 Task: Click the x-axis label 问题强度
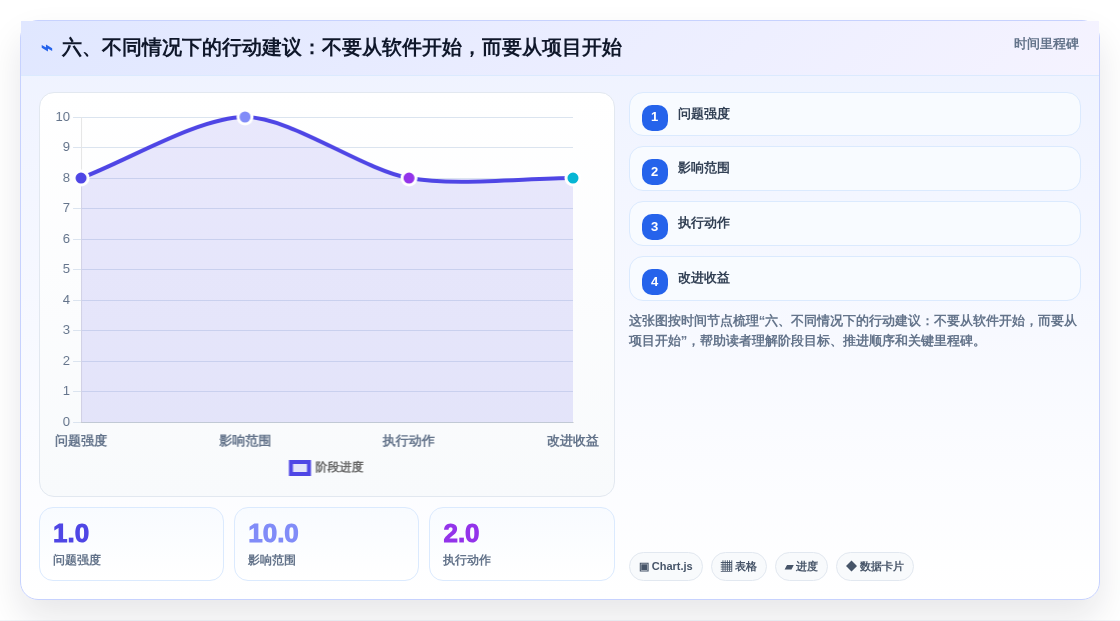[81, 441]
